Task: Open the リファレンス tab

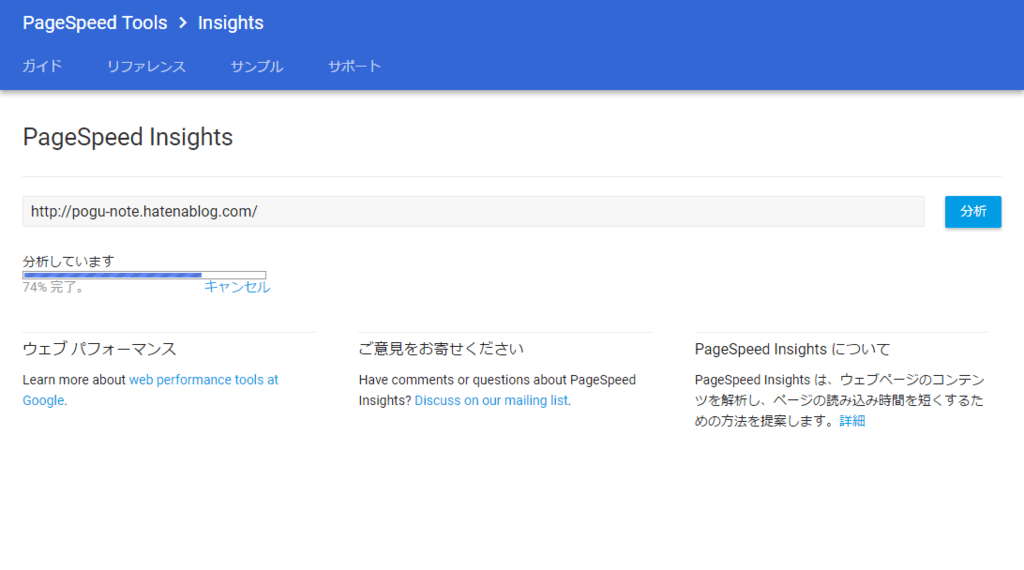Action: tap(146, 66)
